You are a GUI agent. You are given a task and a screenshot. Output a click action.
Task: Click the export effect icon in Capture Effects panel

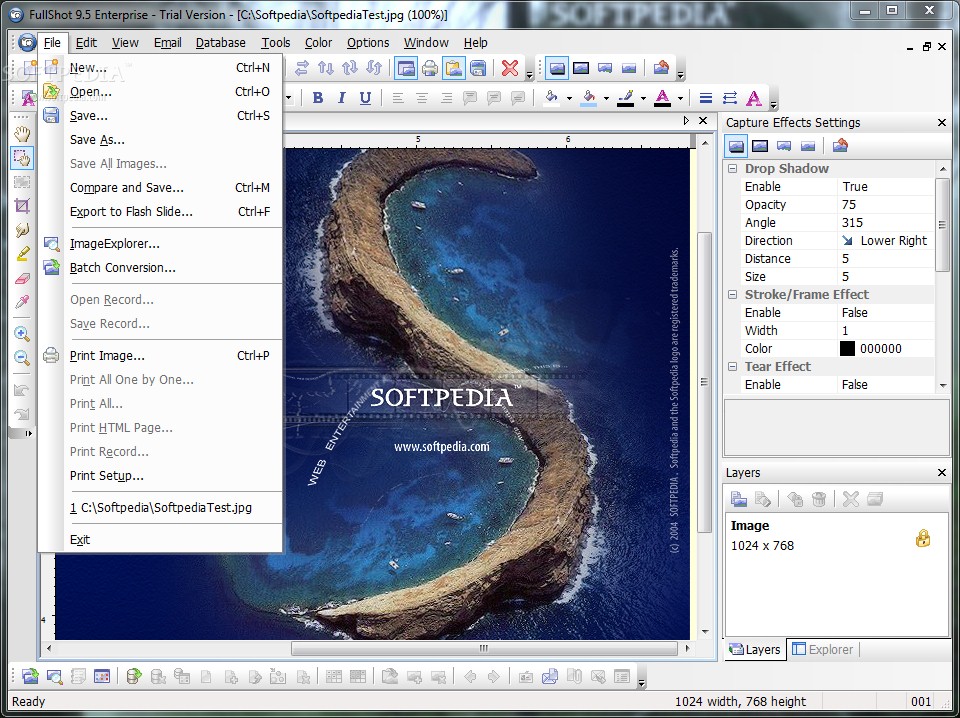[840, 146]
